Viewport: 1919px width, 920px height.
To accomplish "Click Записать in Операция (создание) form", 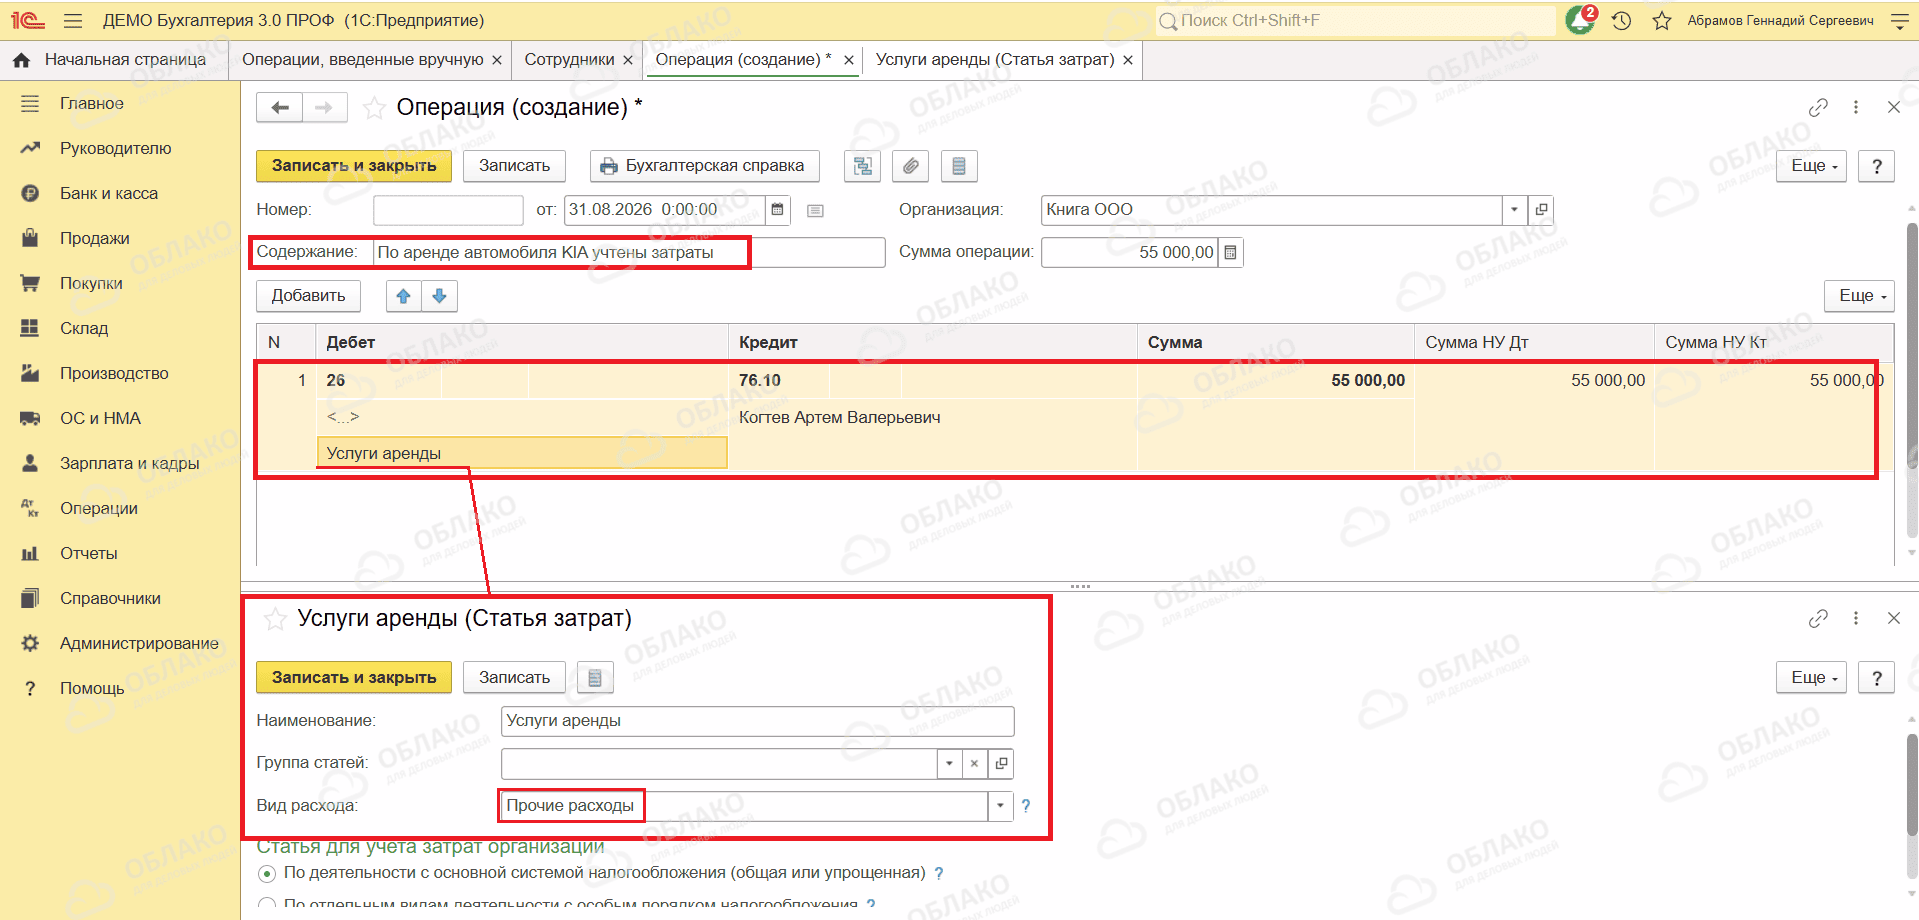I will [514, 166].
